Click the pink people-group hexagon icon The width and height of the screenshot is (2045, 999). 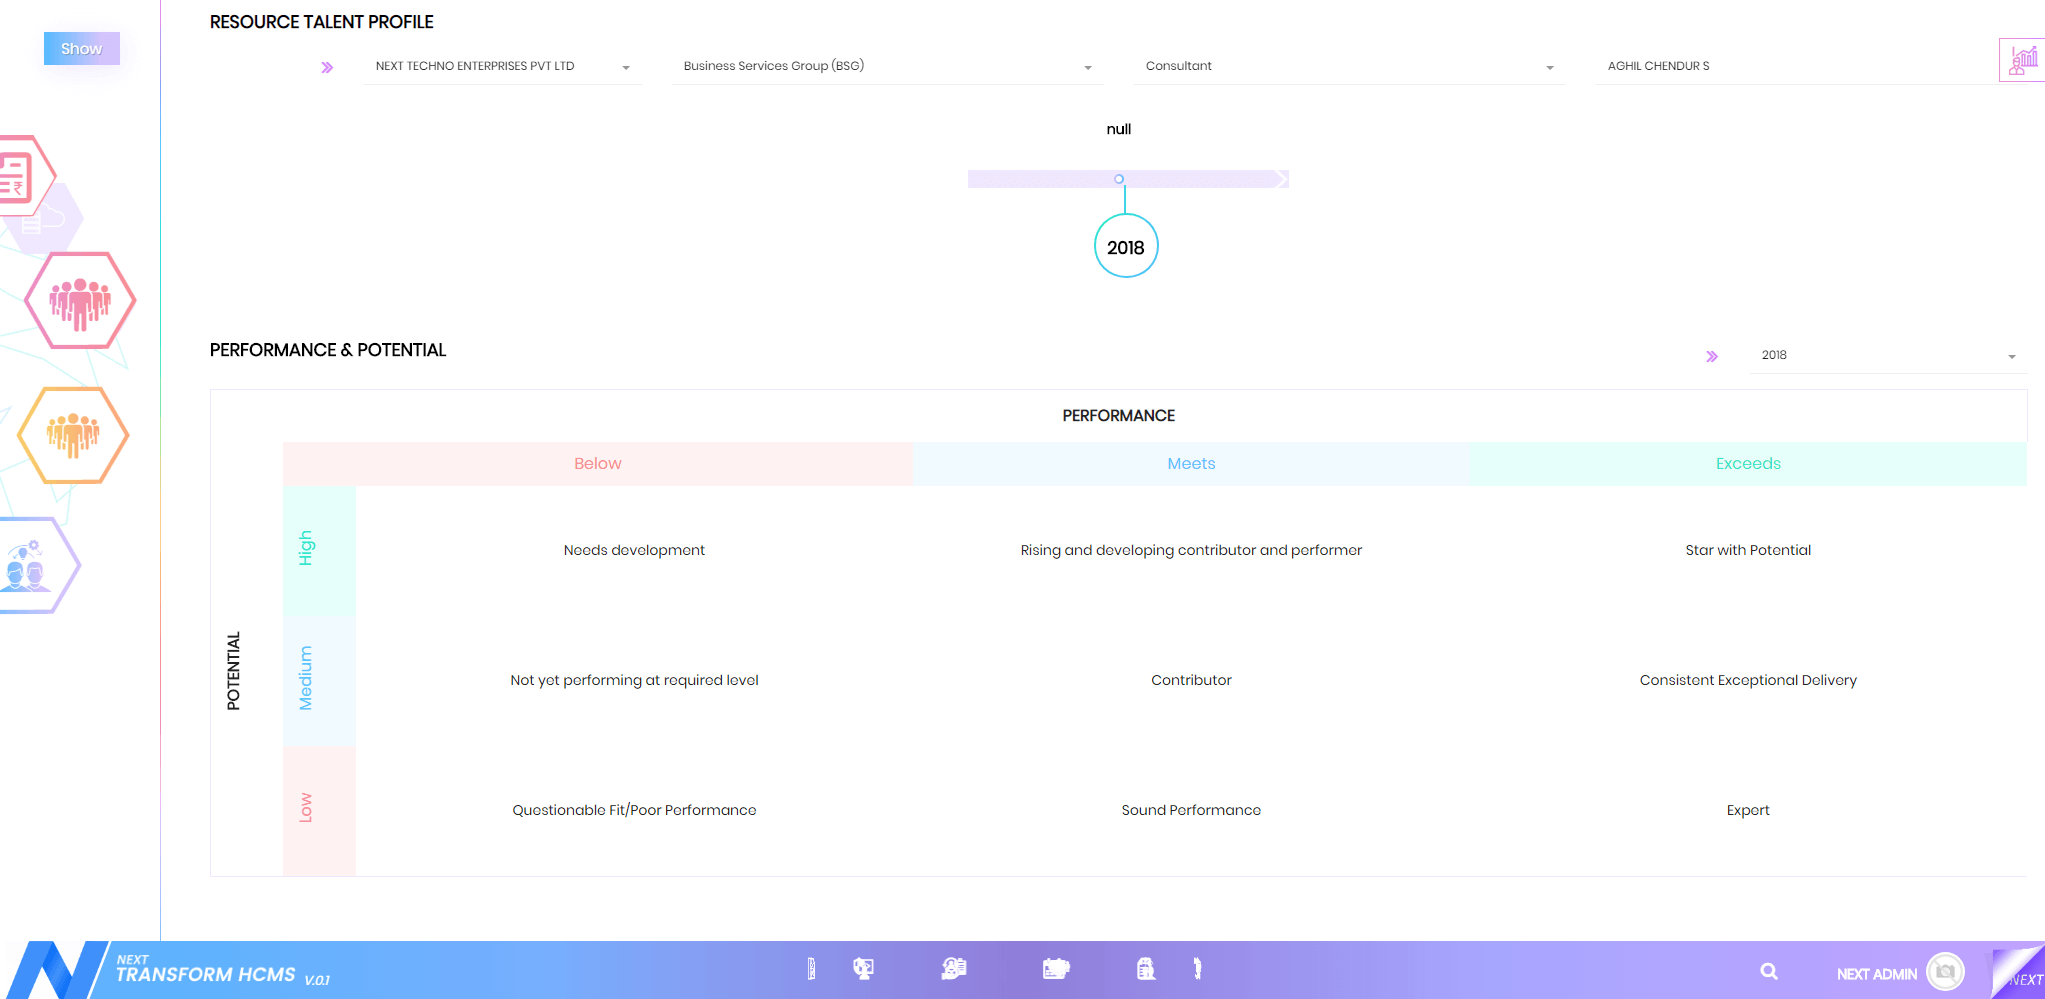(80, 301)
